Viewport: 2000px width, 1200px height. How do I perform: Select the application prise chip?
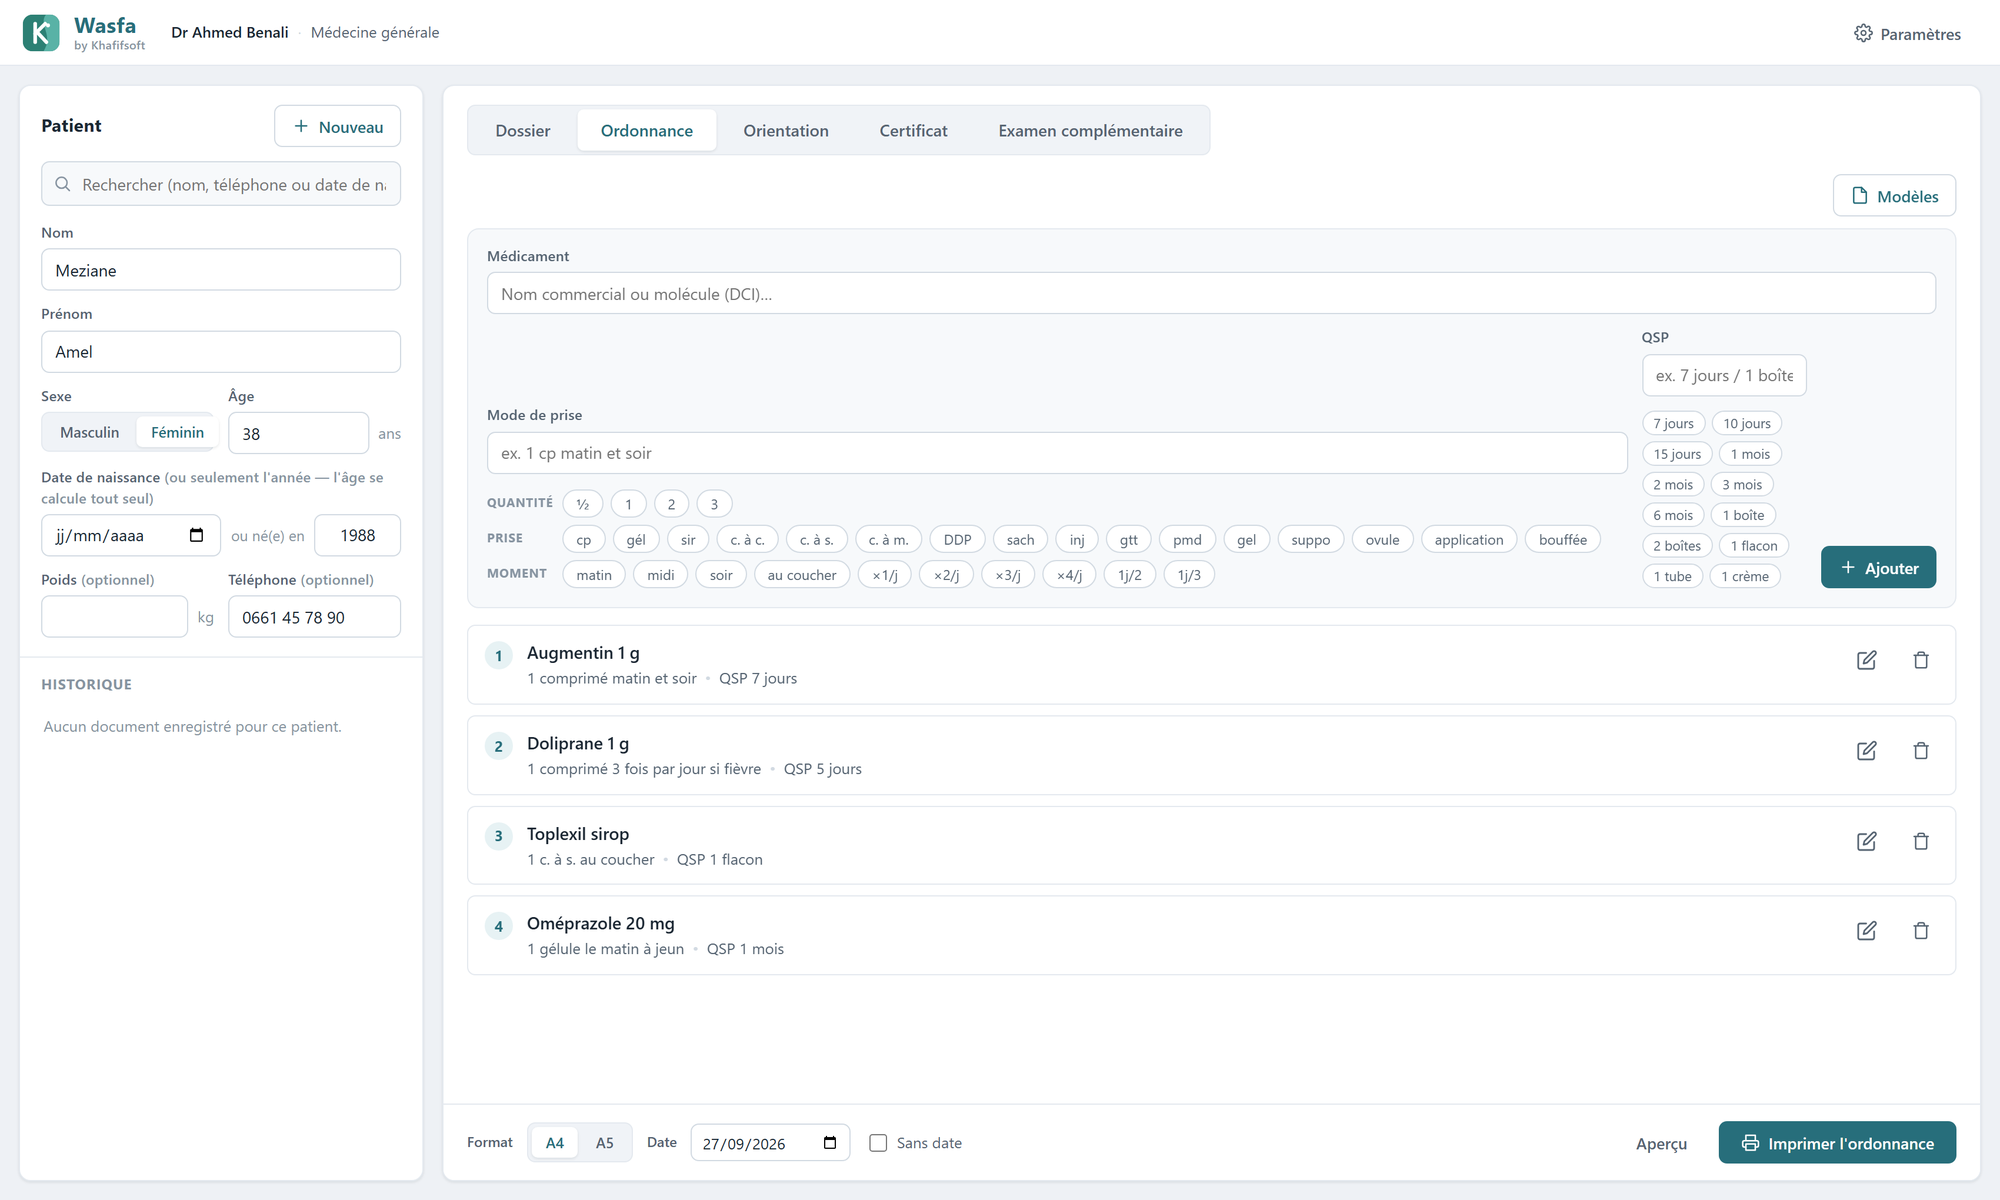1469,540
